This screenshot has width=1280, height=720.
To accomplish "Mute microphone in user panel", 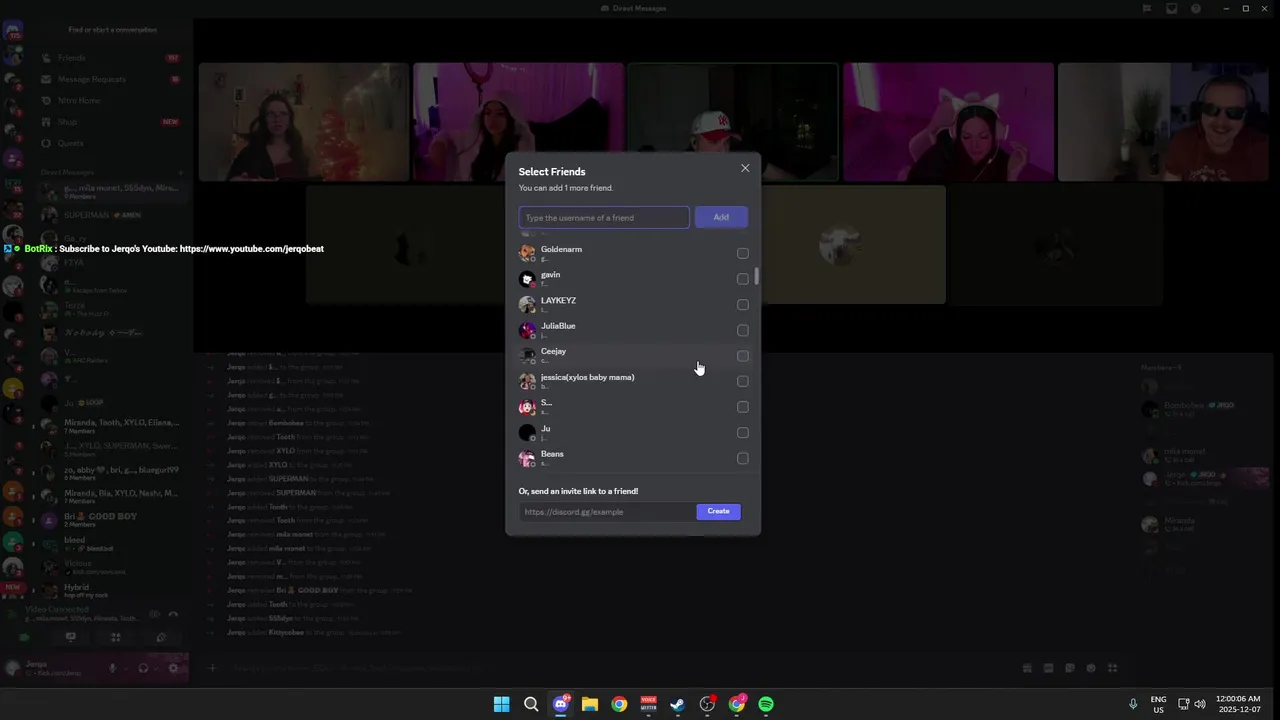I will [x=112, y=668].
